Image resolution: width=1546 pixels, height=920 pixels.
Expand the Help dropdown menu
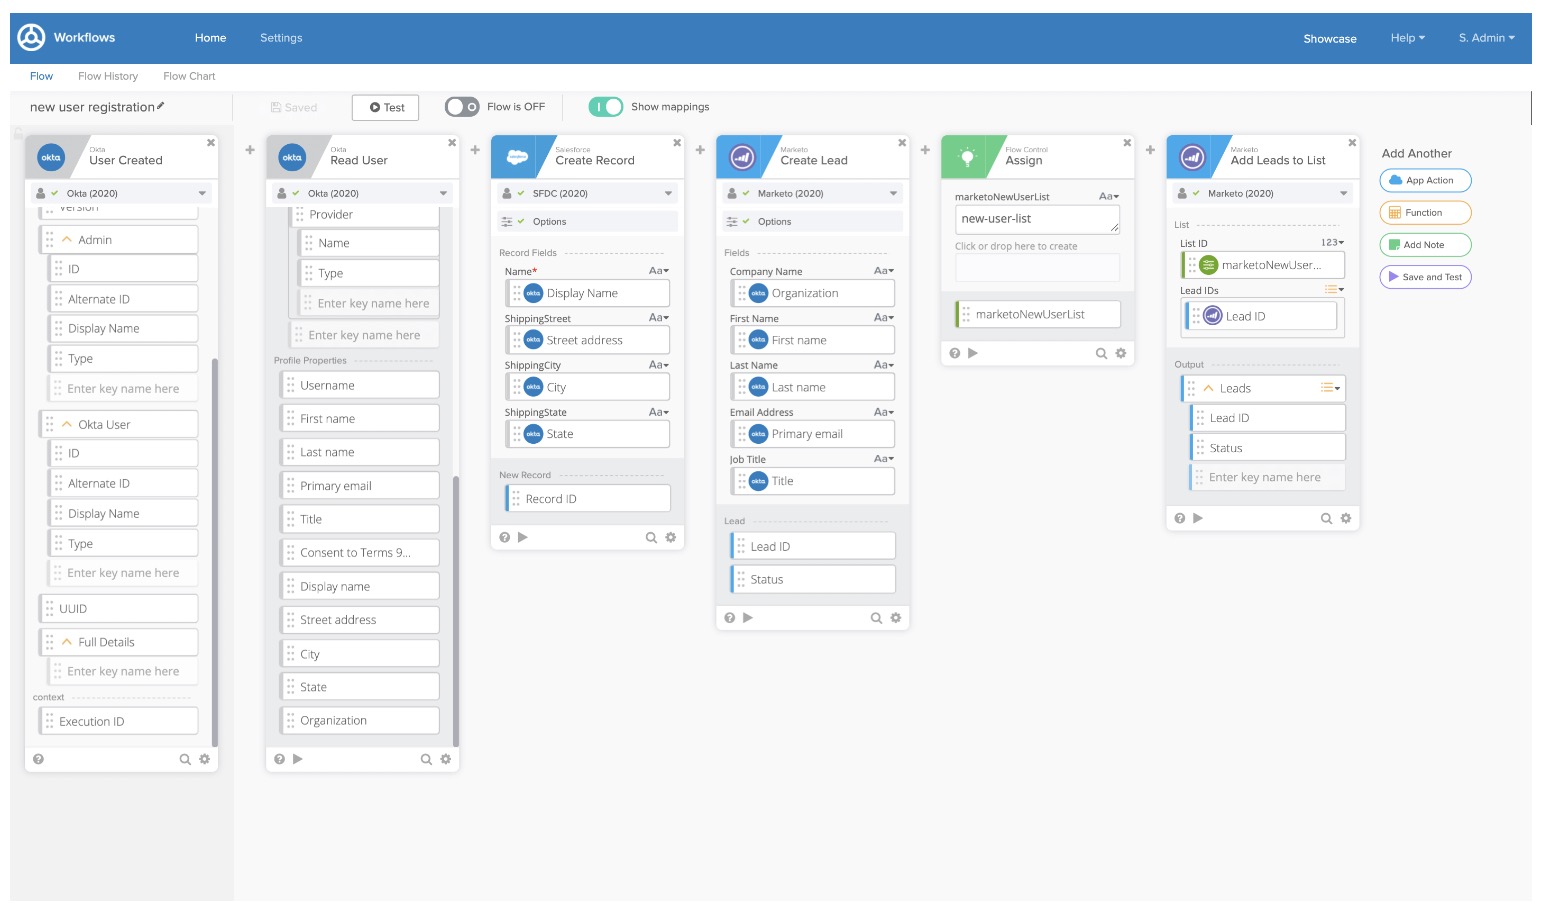1407,38
